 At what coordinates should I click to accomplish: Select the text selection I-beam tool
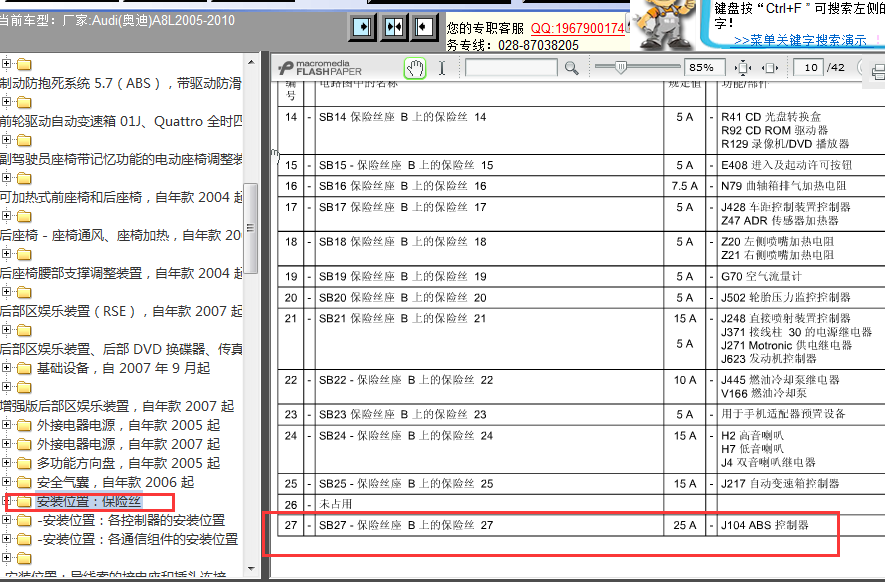[442, 68]
